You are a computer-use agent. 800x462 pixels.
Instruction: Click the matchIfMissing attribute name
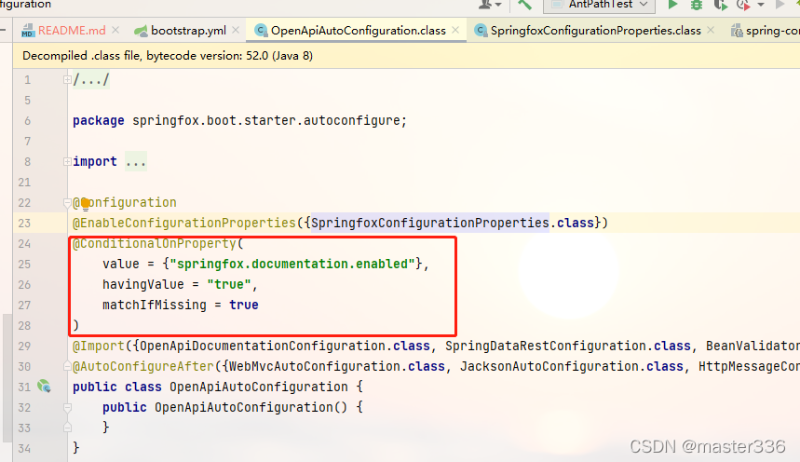155,305
